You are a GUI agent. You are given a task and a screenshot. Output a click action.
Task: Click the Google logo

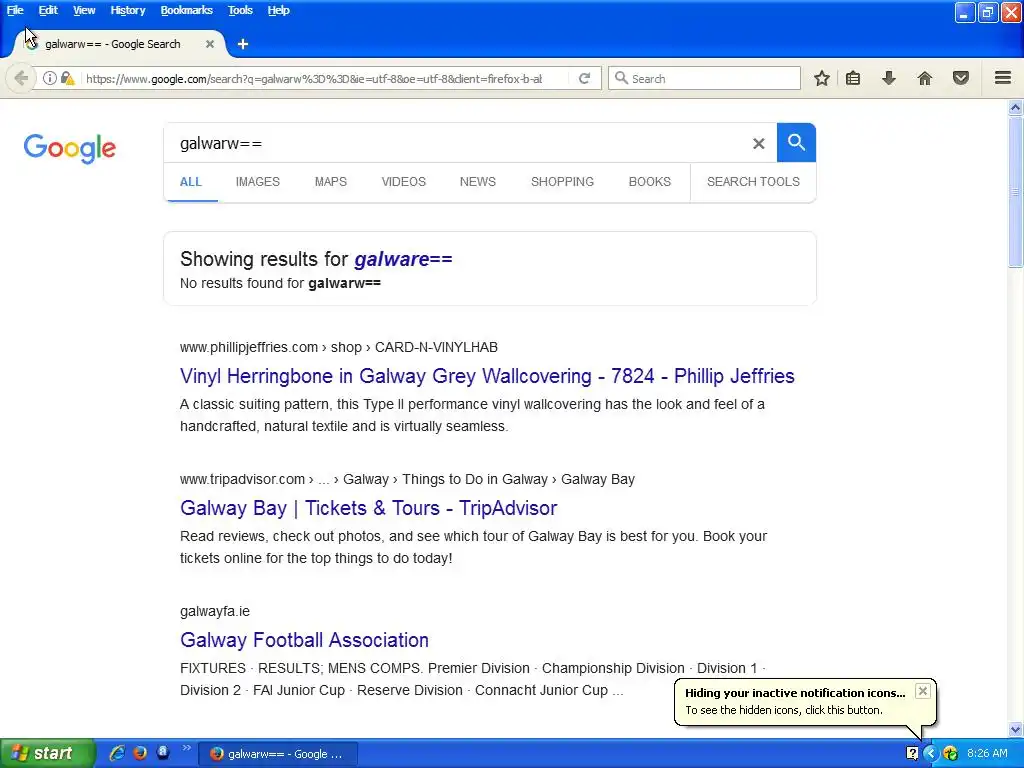coord(70,148)
